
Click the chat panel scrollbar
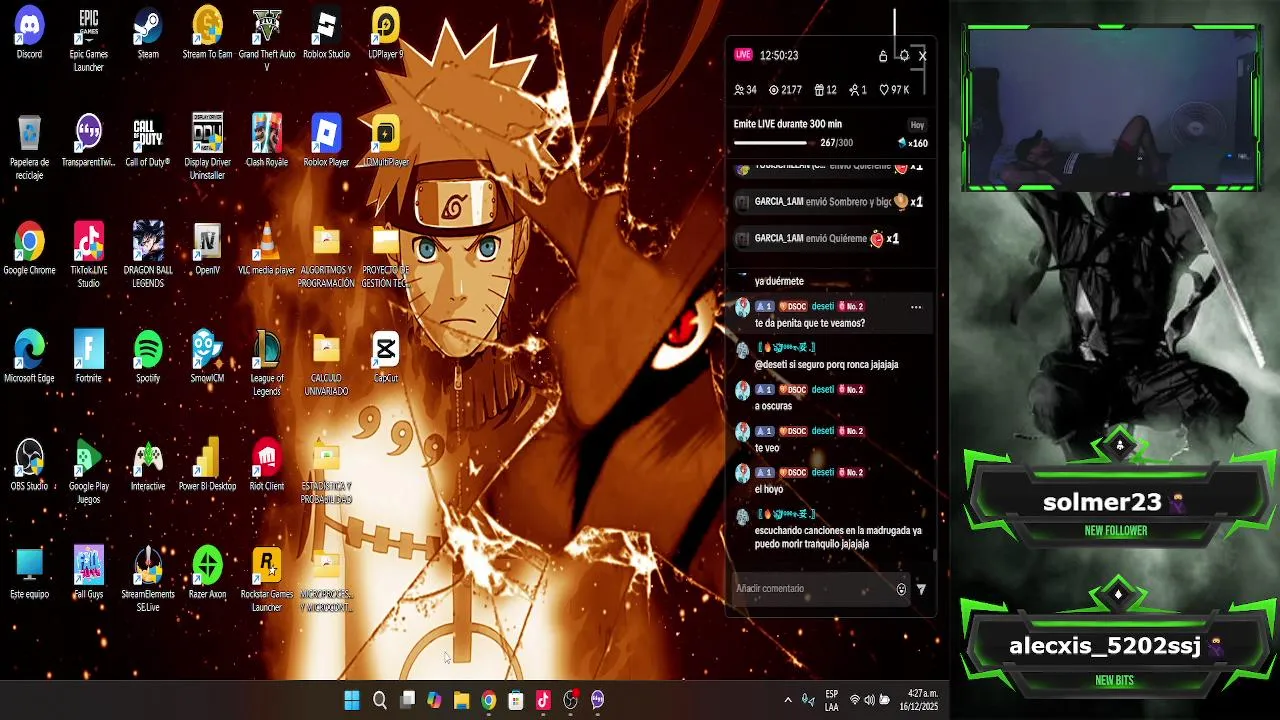click(934, 555)
